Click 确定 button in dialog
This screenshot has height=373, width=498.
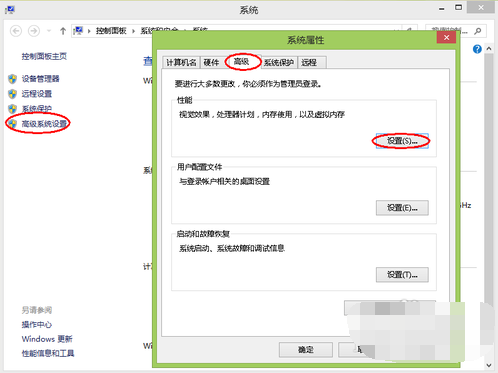(306, 350)
